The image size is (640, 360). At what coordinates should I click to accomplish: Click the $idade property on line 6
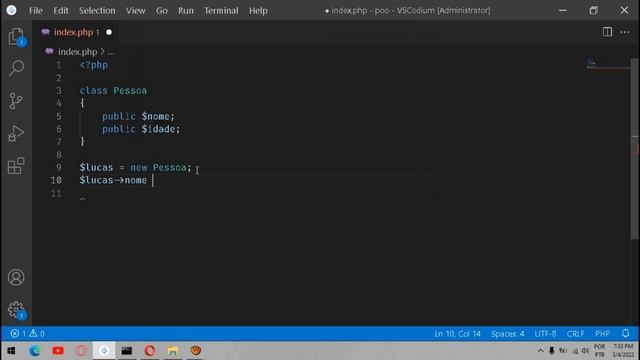(158, 129)
